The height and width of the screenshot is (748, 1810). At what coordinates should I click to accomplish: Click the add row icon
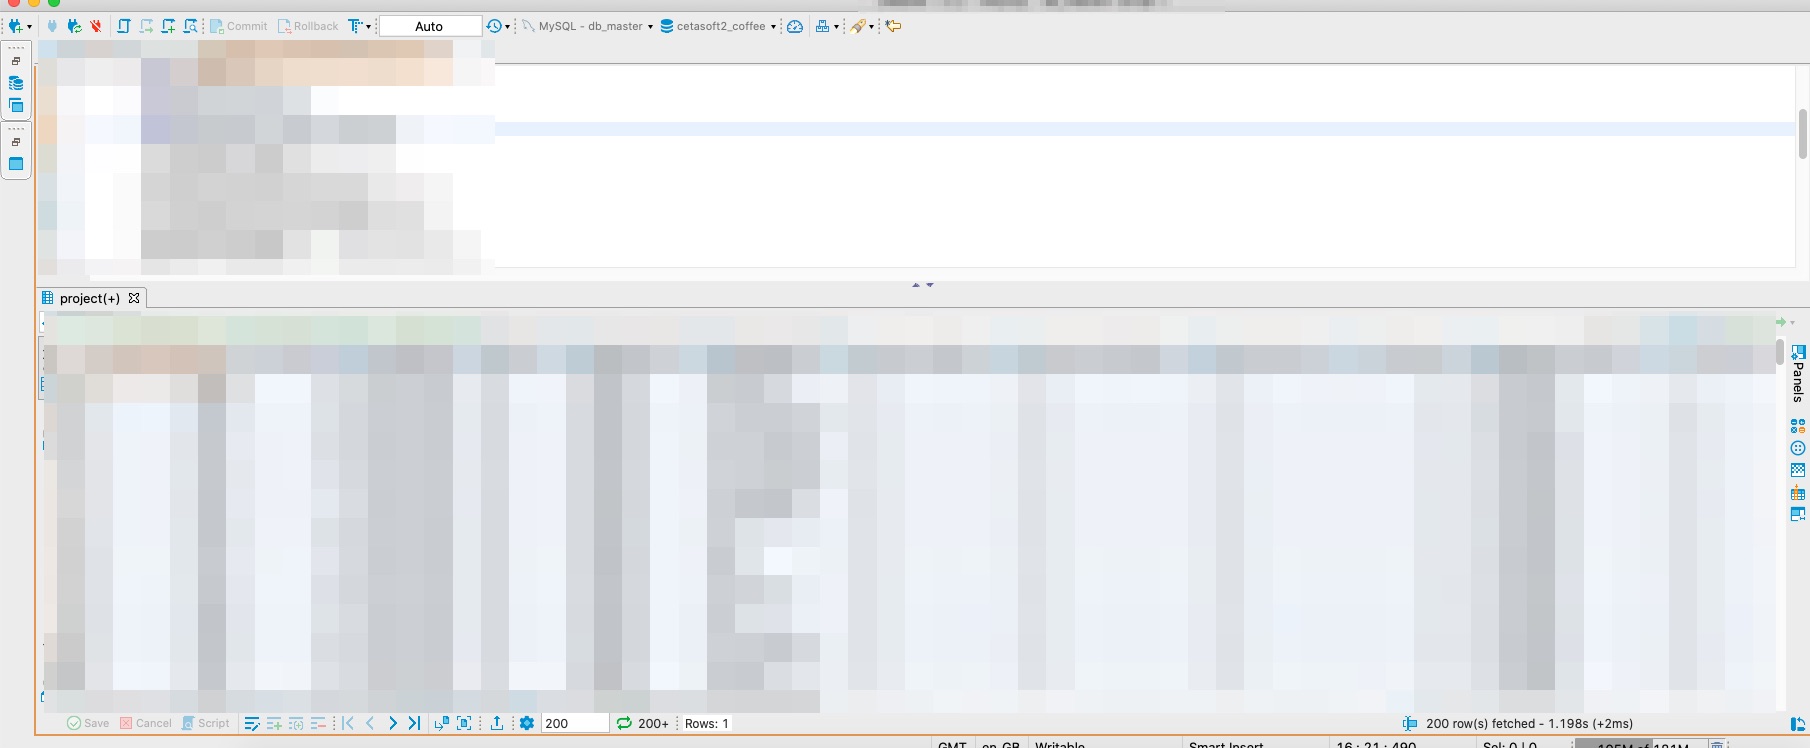click(274, 723)
